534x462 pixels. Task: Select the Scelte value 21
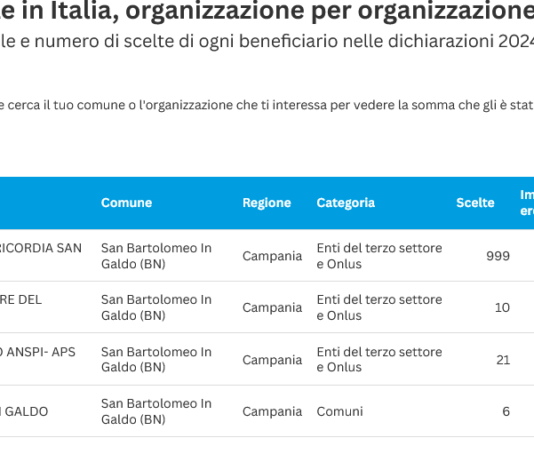coord(503,360)
